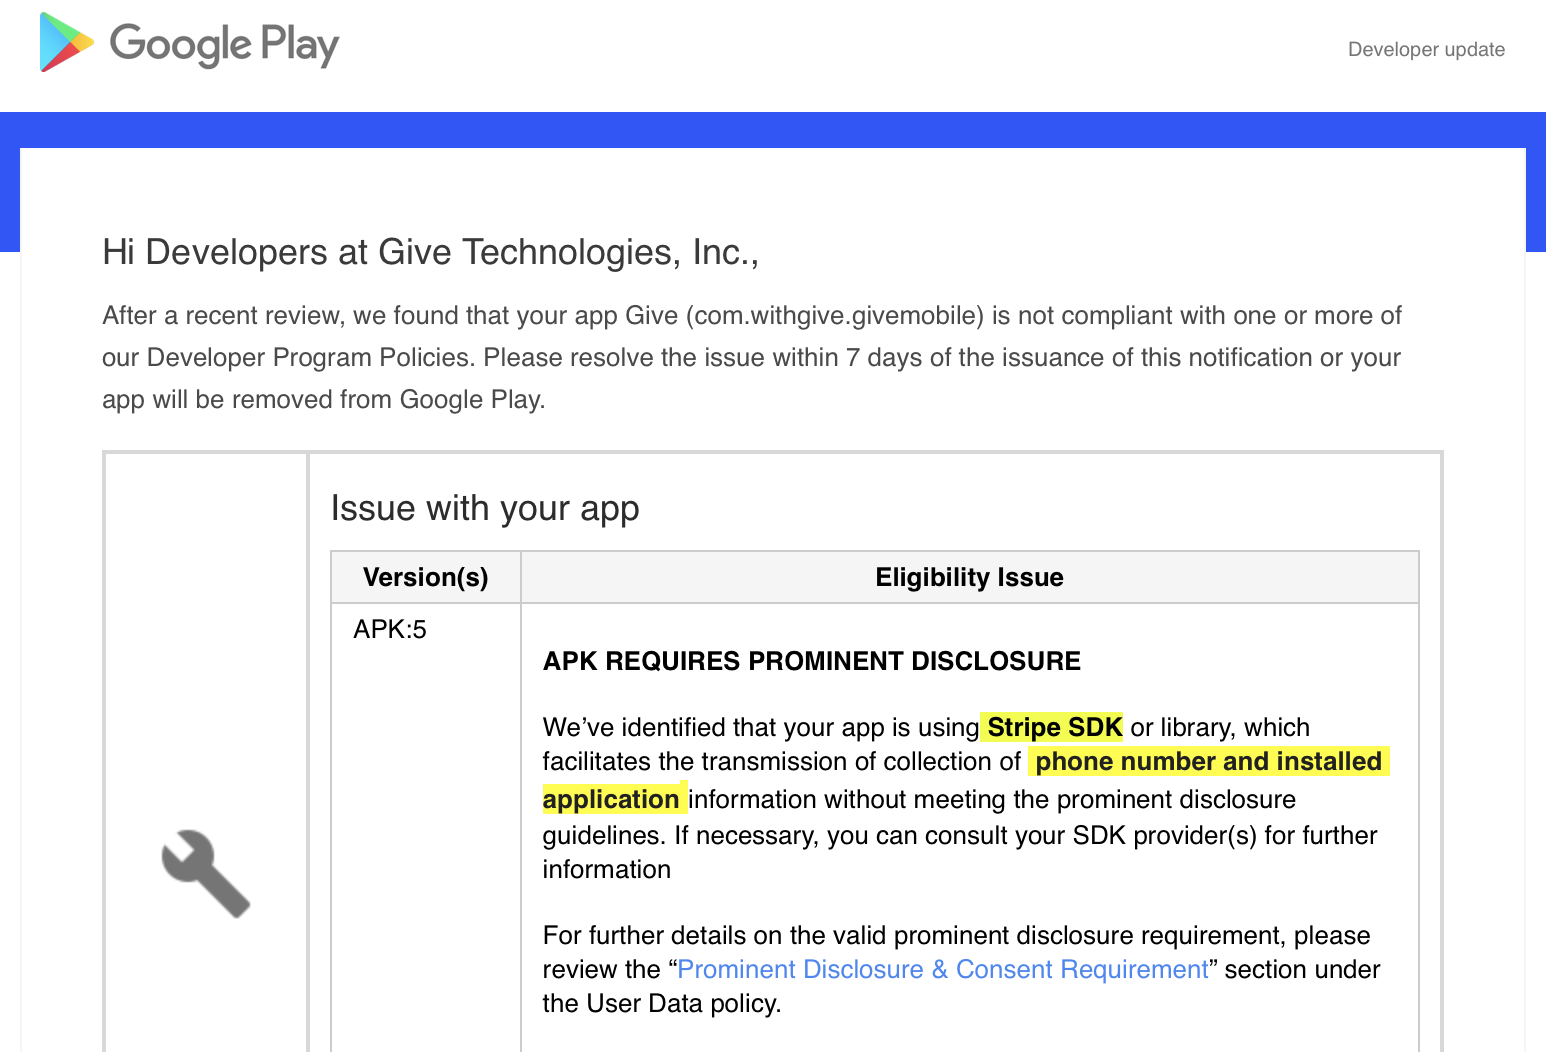Select the highlighted Stripe SDK text
The image size is (1552, 1052).
pos(1052,727)
